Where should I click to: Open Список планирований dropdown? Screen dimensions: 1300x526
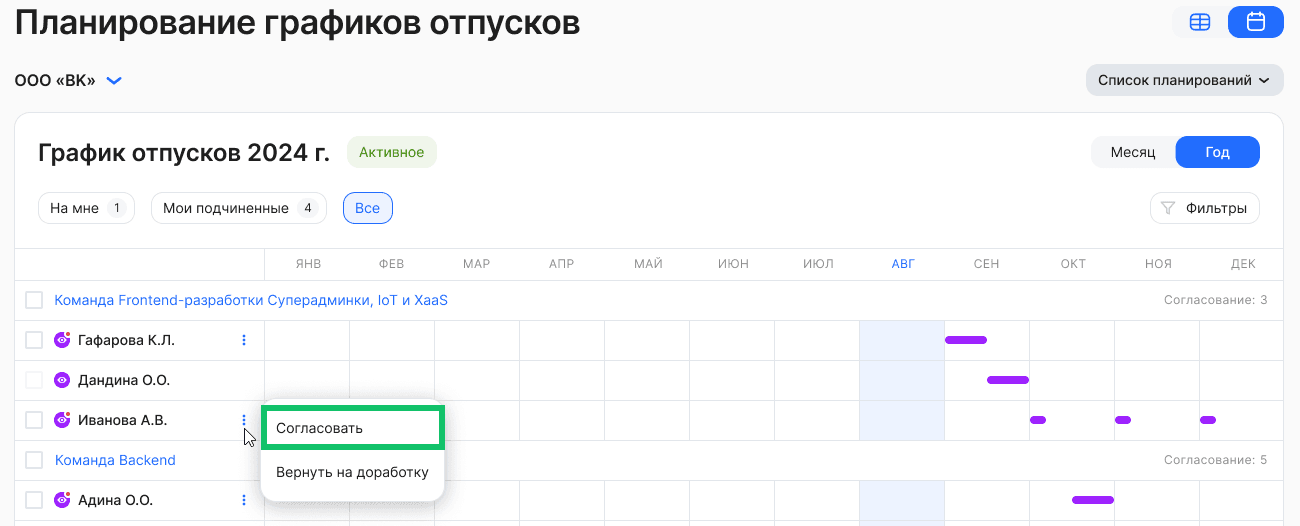[1184, 80]
